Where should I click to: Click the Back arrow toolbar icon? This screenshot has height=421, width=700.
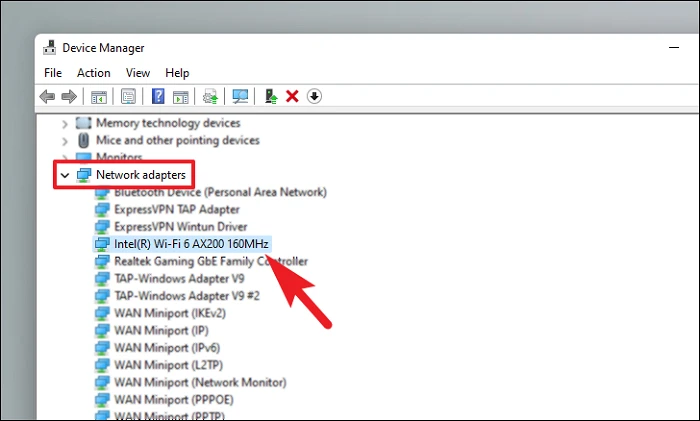[47, 96]
